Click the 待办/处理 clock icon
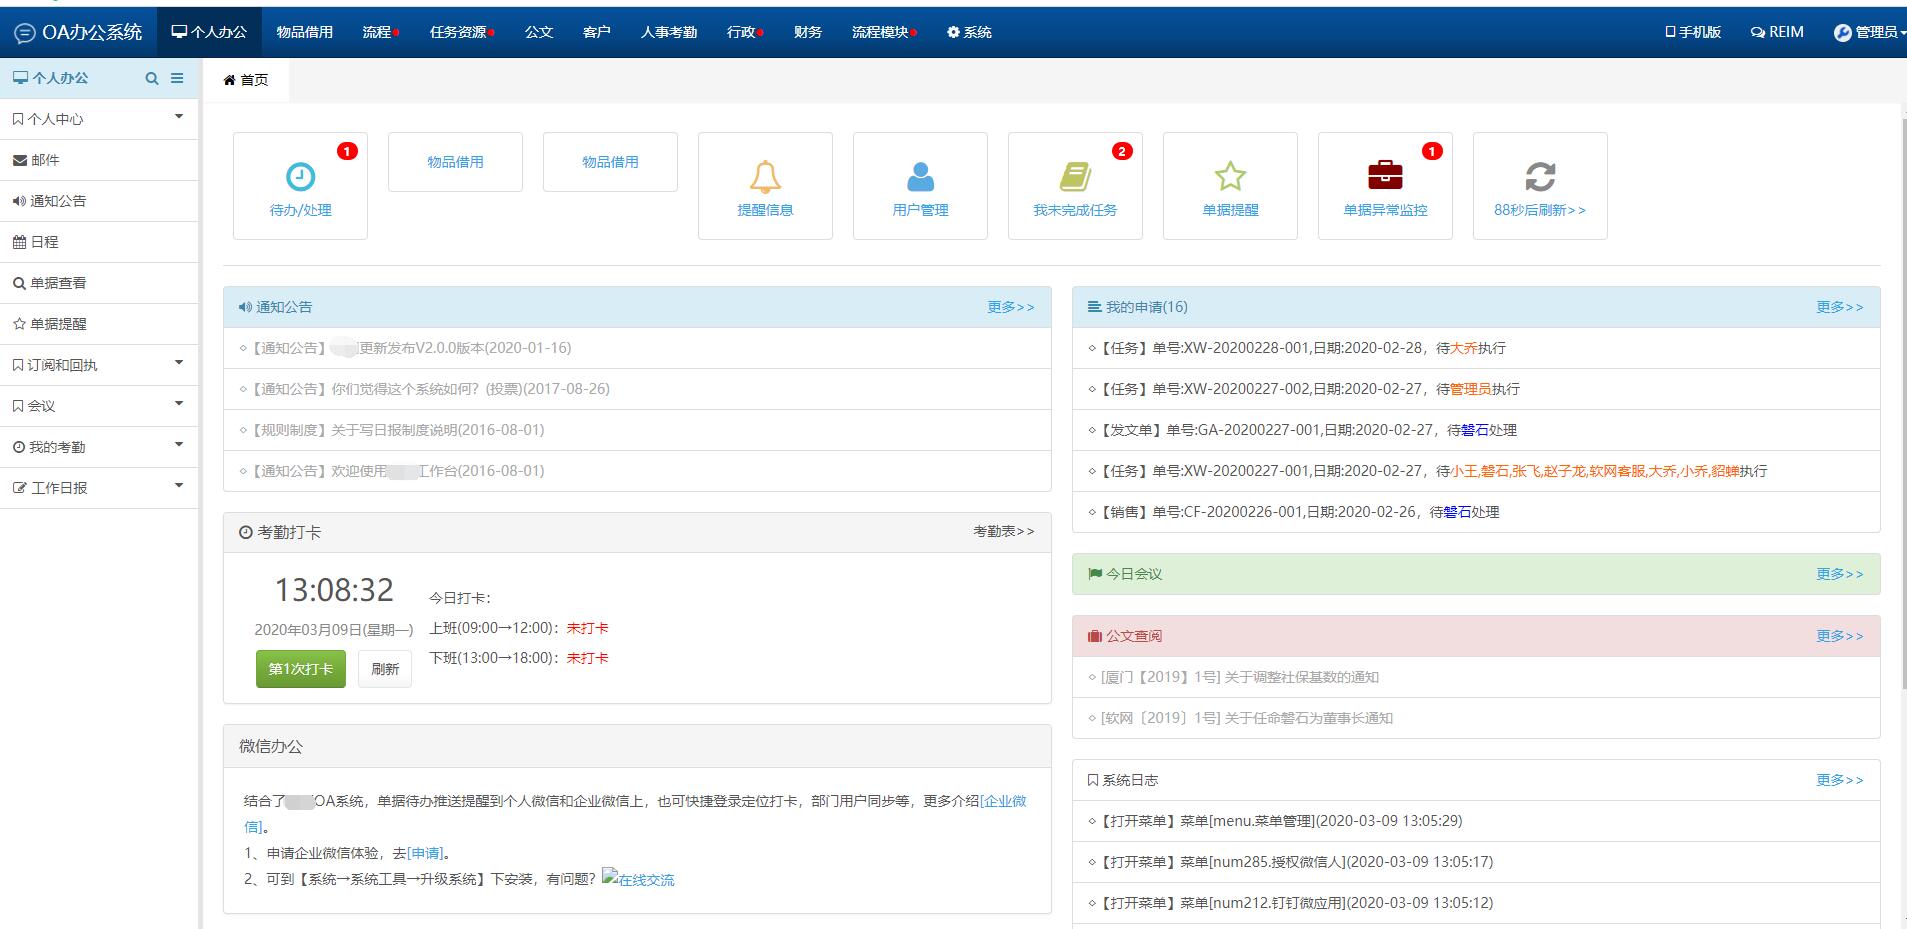This screenshot has width=1907, height=929. point(300,177)
